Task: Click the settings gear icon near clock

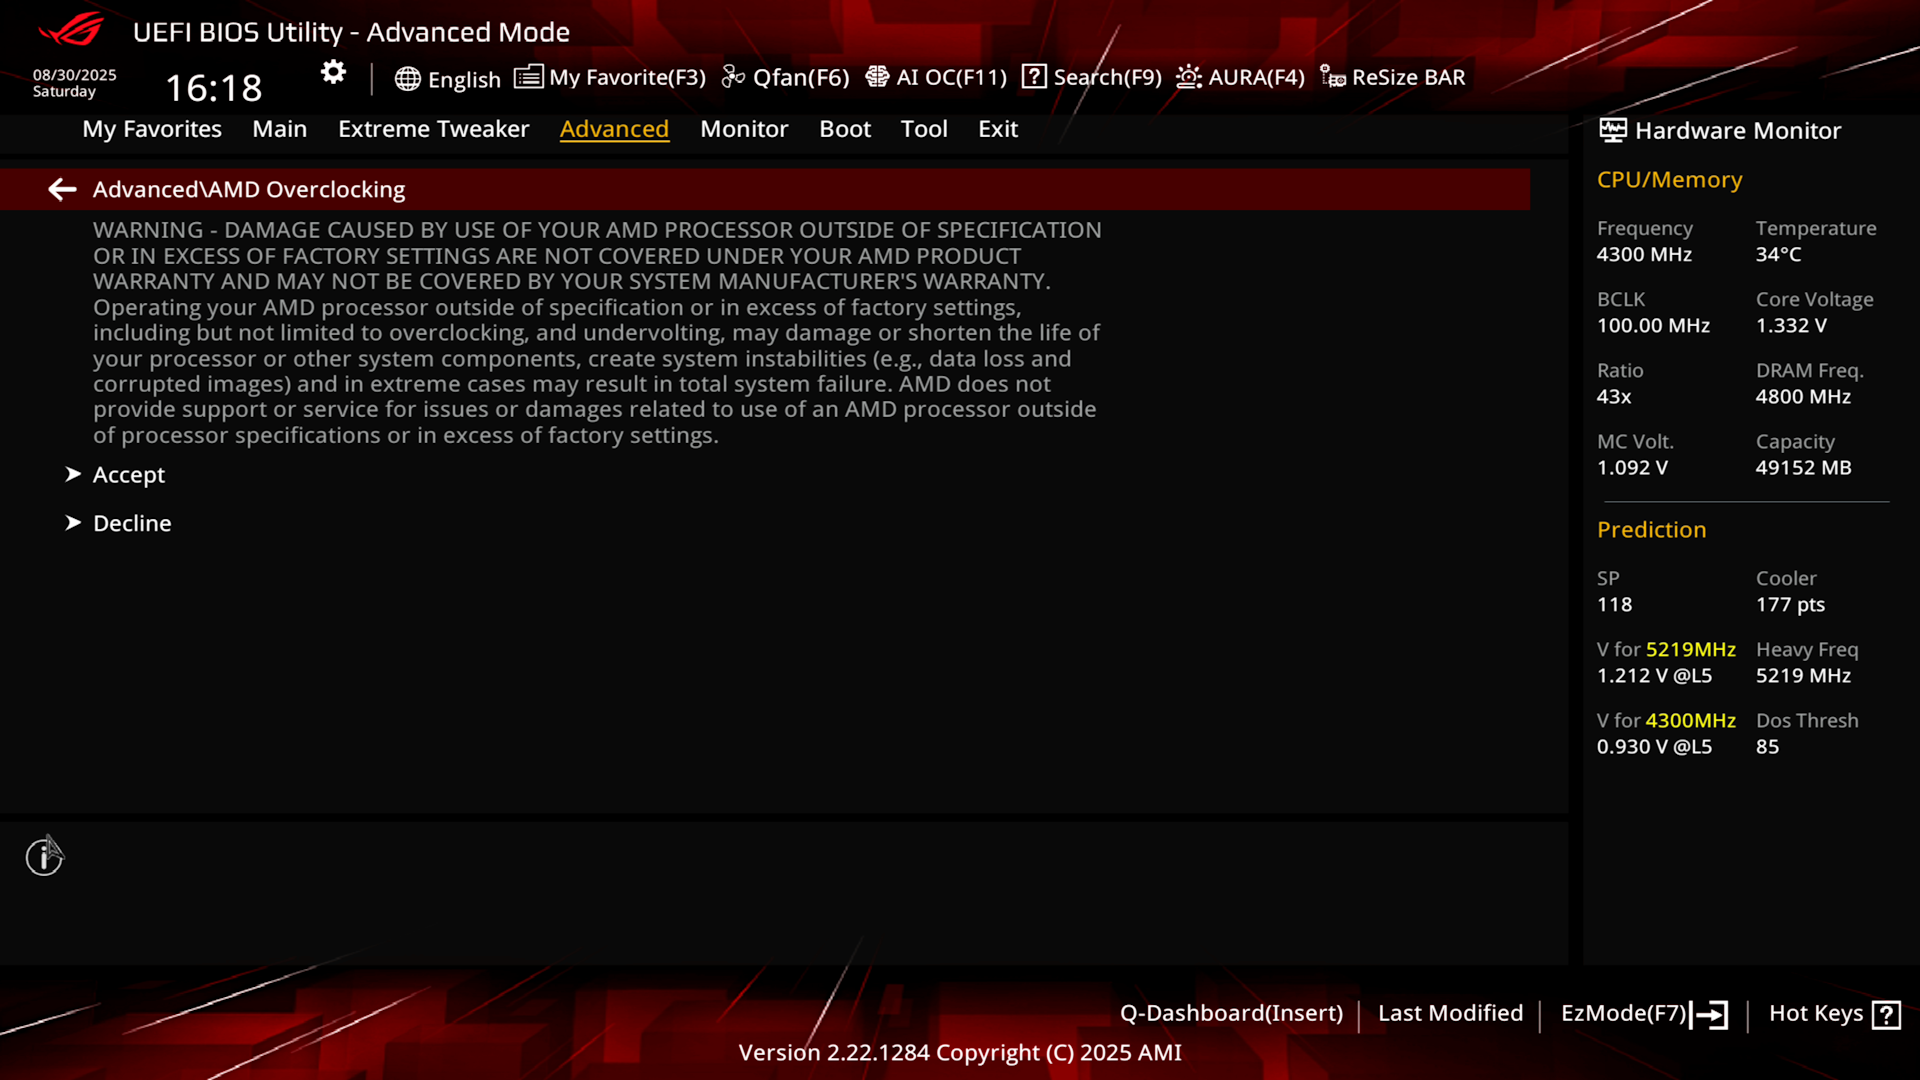Action: pyautogui.click(x=333, y=72)
